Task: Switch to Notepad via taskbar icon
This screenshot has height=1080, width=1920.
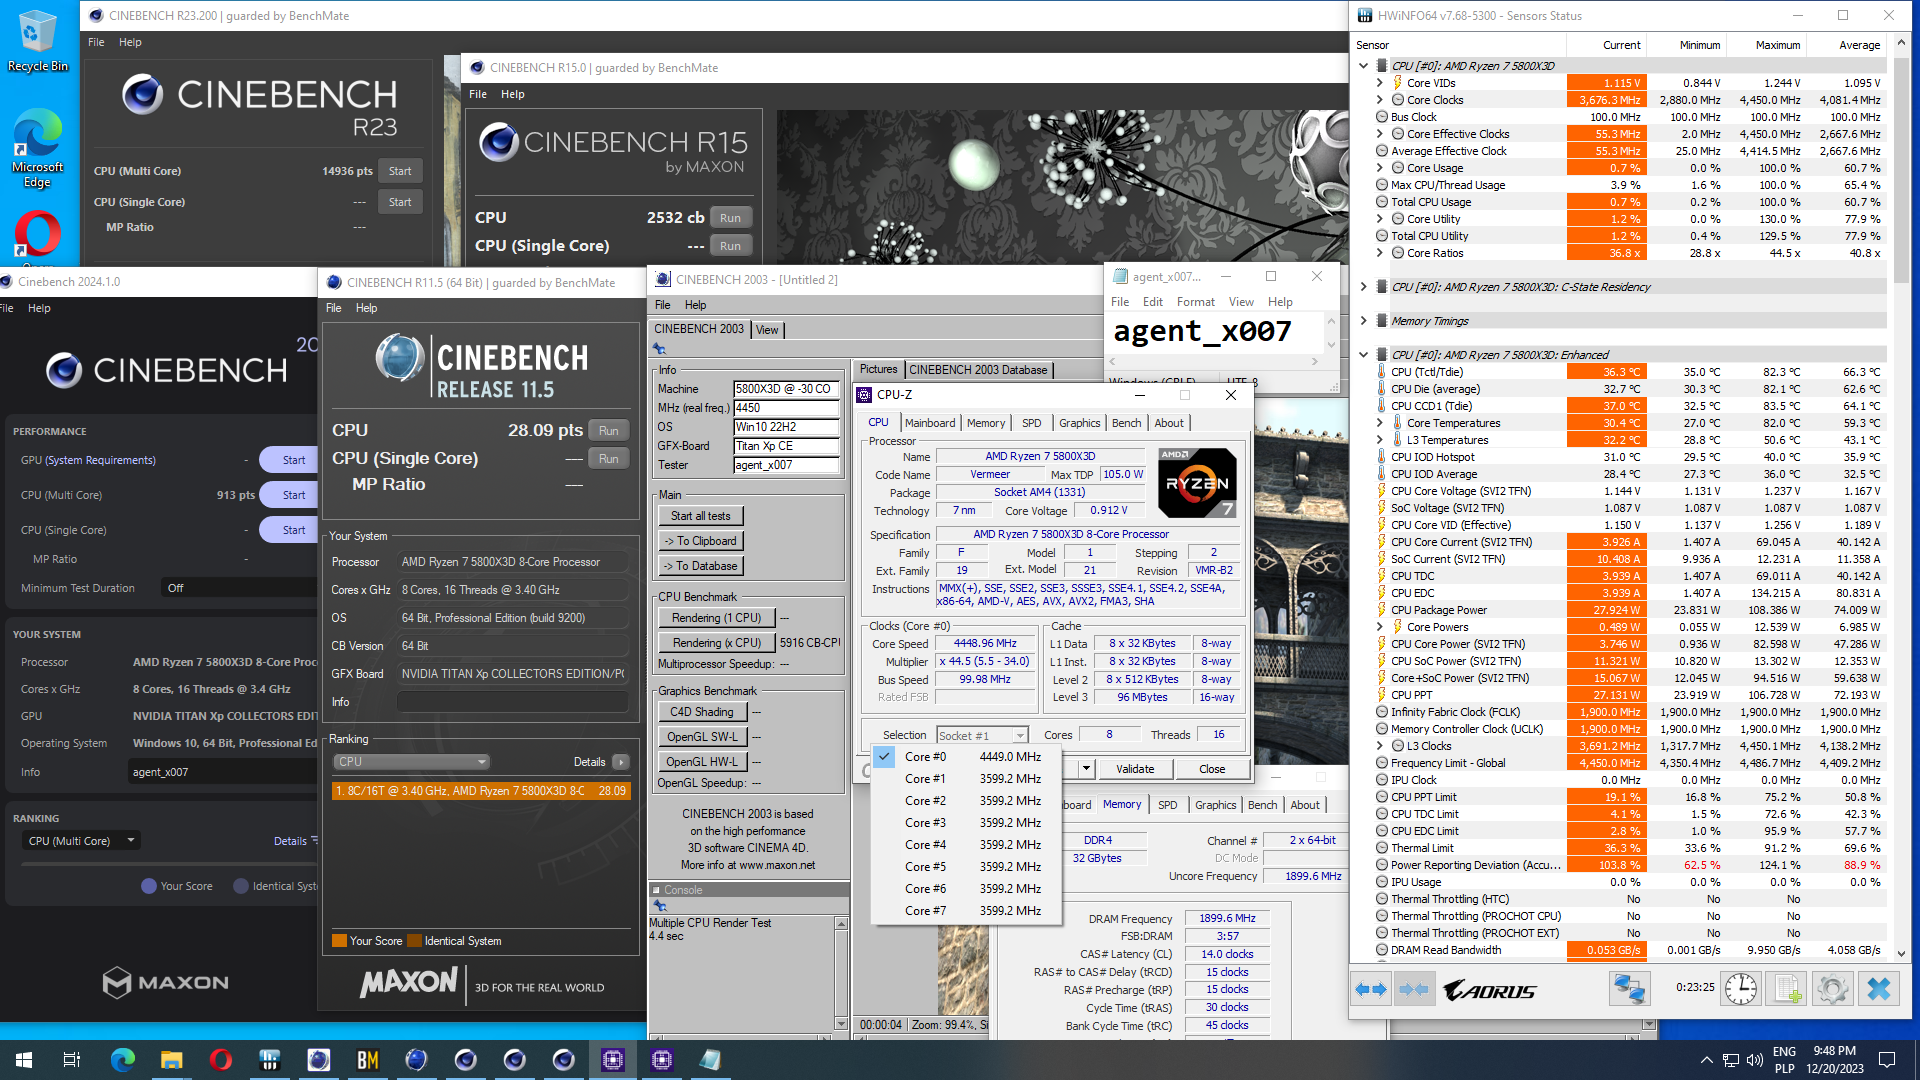Action: click(x=710, y=1060)
